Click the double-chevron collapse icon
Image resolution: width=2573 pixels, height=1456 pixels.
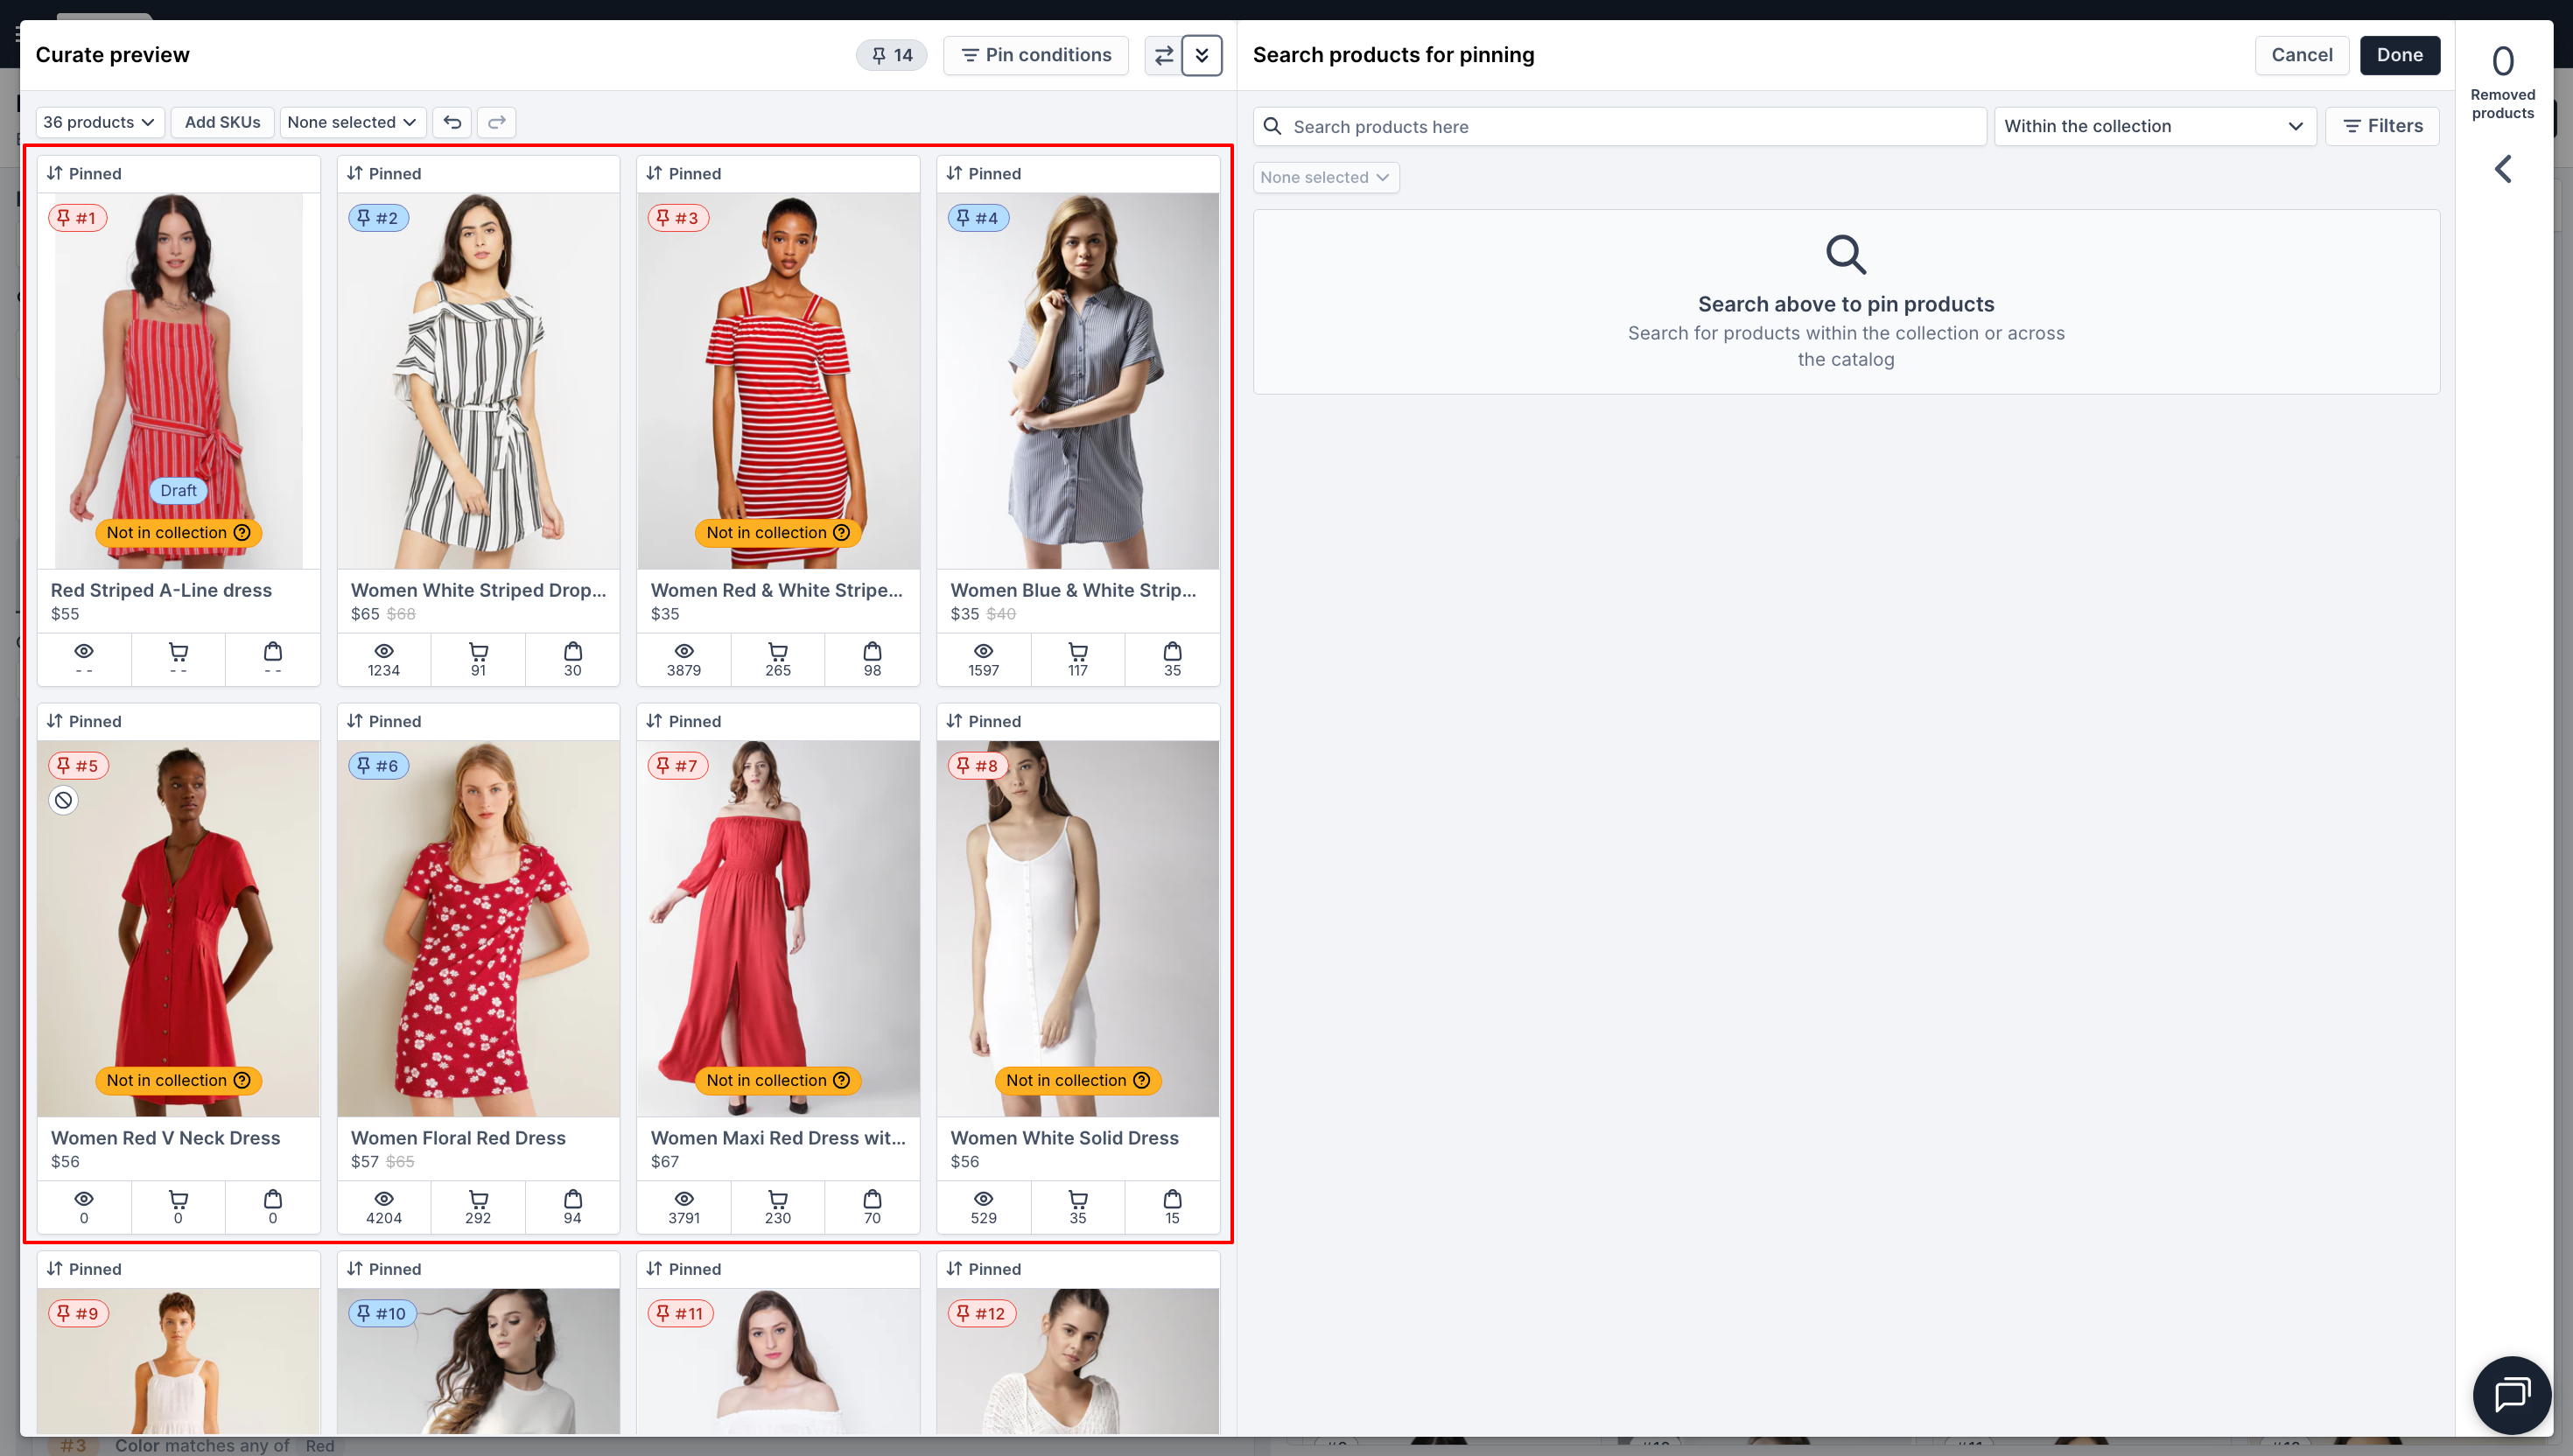coord(1202,56)
